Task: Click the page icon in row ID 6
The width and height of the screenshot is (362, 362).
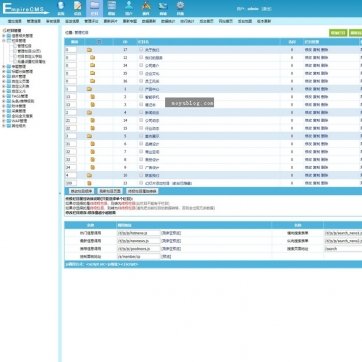Action: coord(93,144)
